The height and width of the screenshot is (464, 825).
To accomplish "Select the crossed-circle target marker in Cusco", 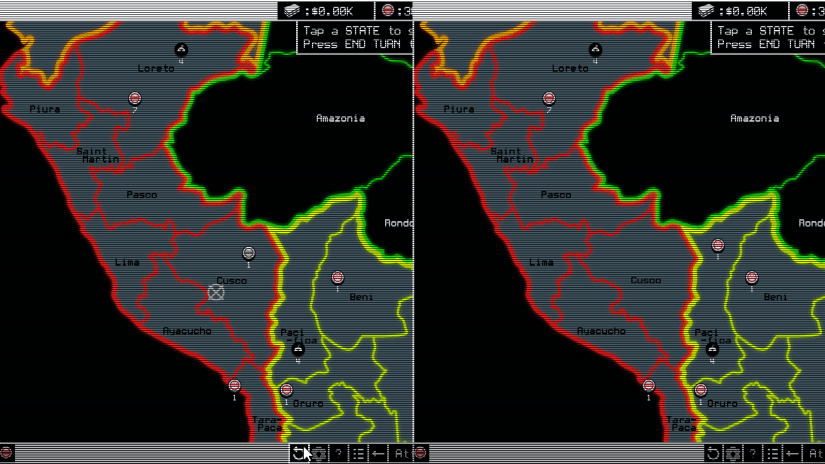I will (x=216, y=292).
